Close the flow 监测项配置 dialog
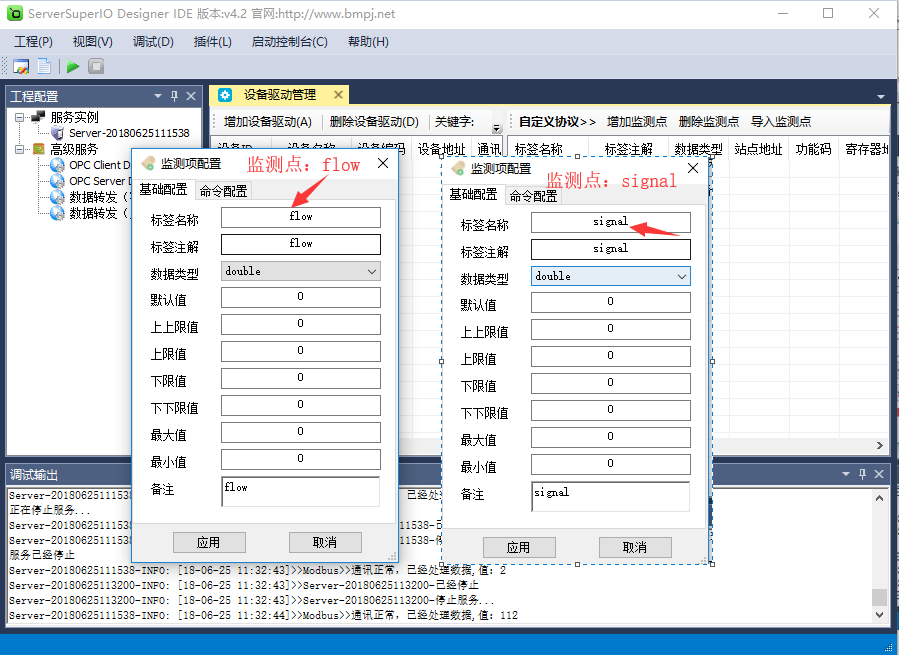 pos(383,163)
